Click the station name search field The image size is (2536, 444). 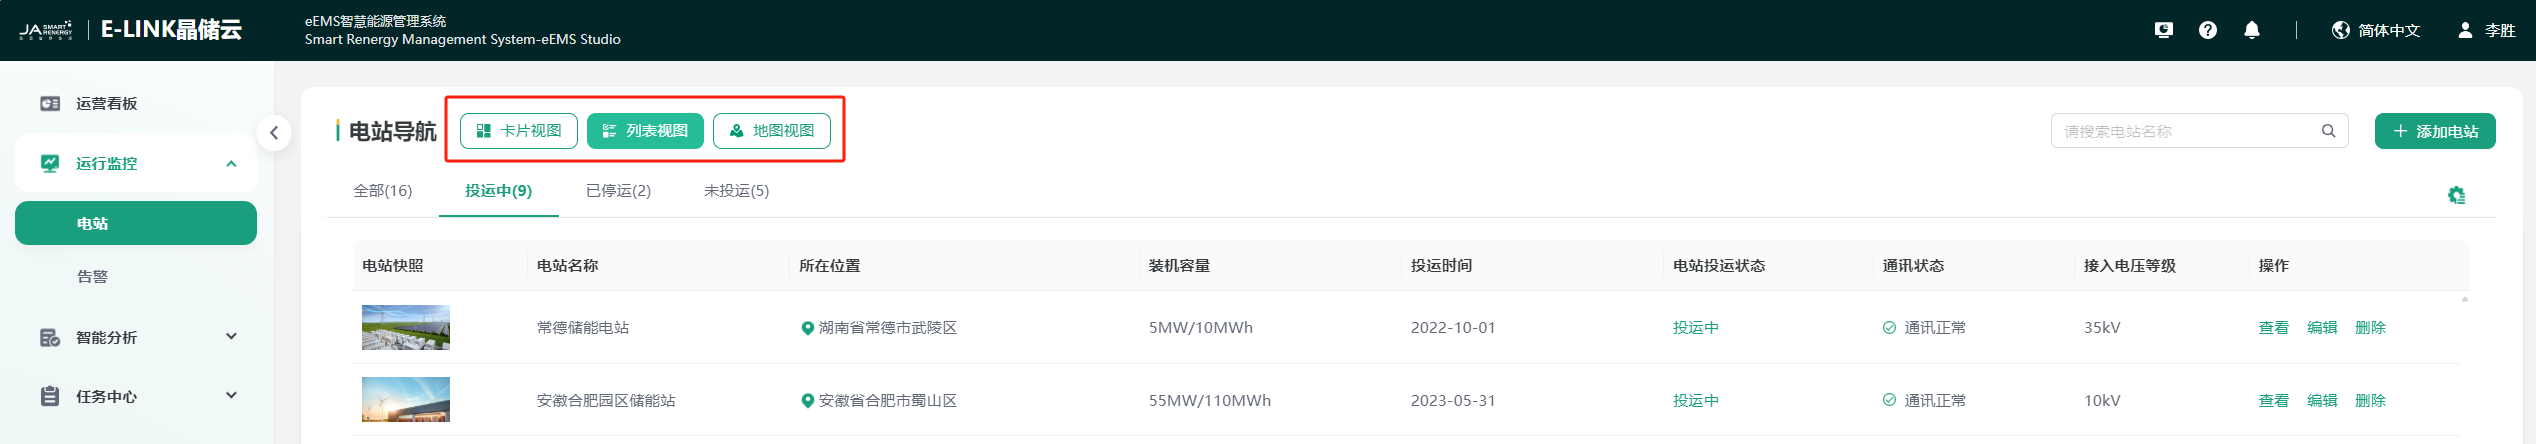(2185, 131)
